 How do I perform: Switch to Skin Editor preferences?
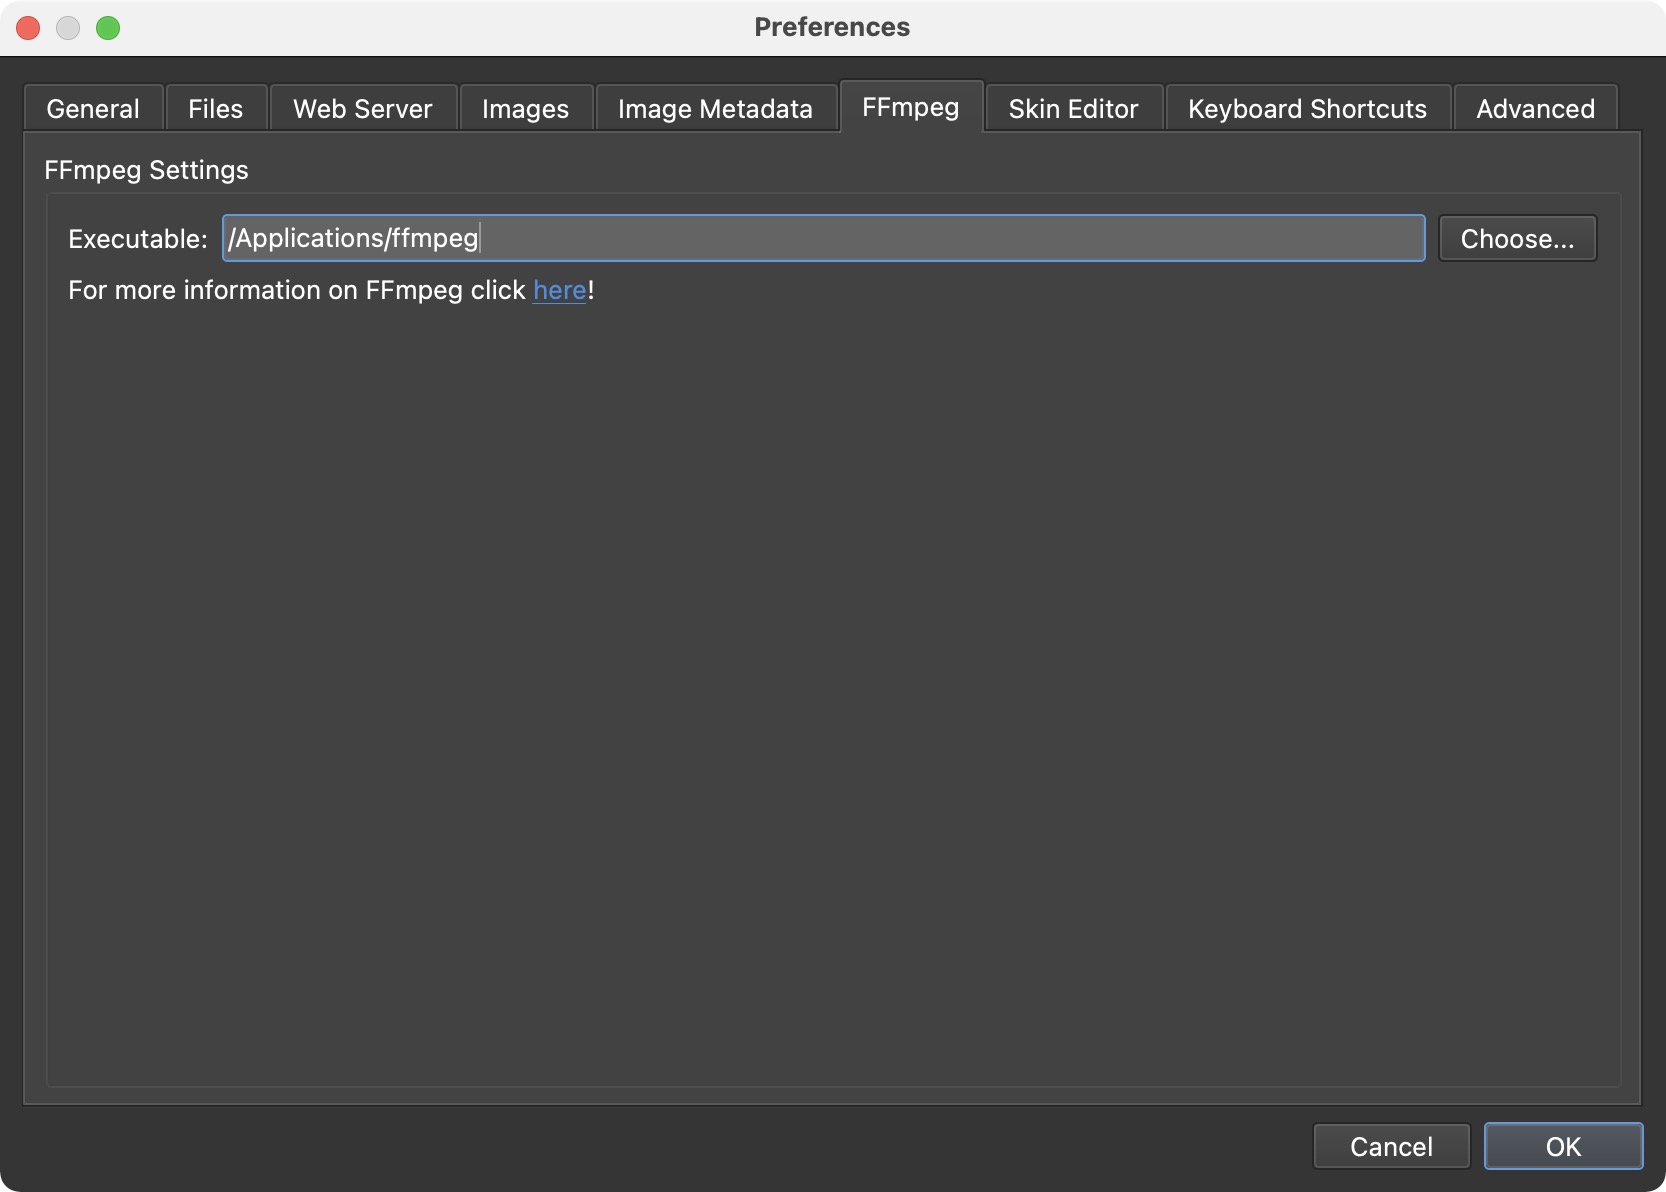coord(1073,109)
